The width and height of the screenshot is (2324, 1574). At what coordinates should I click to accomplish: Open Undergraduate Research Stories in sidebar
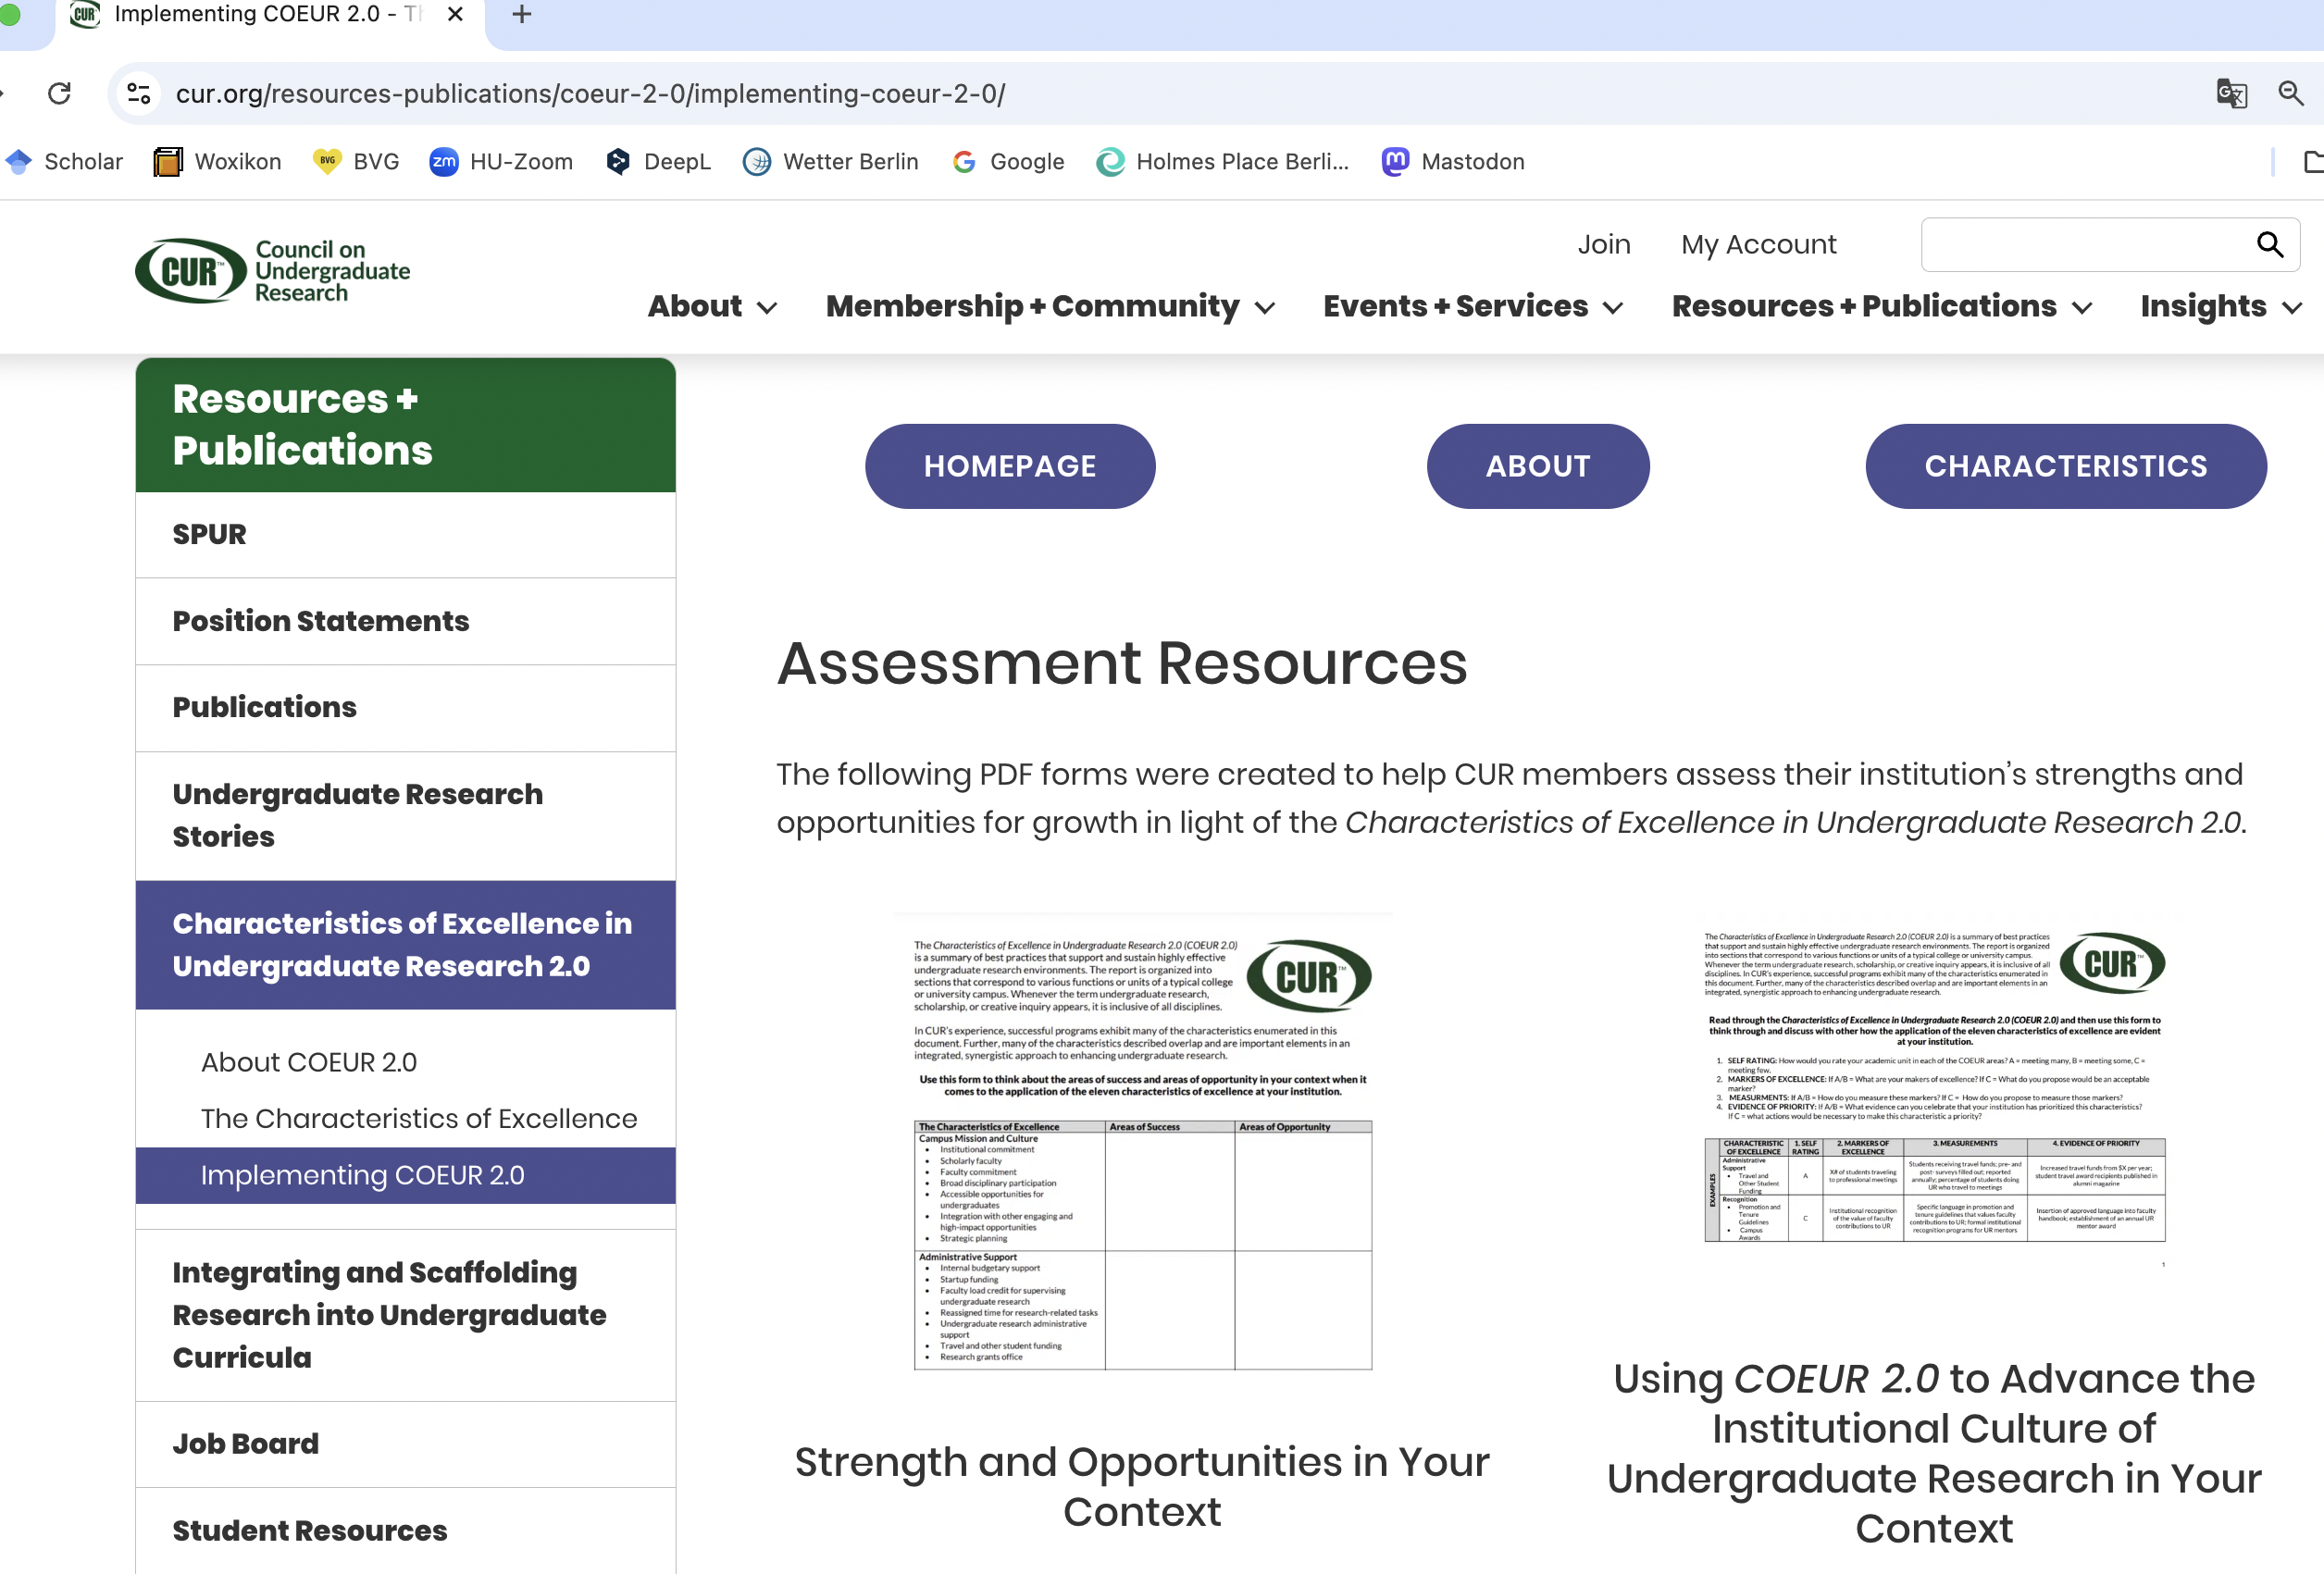(405, 815)
